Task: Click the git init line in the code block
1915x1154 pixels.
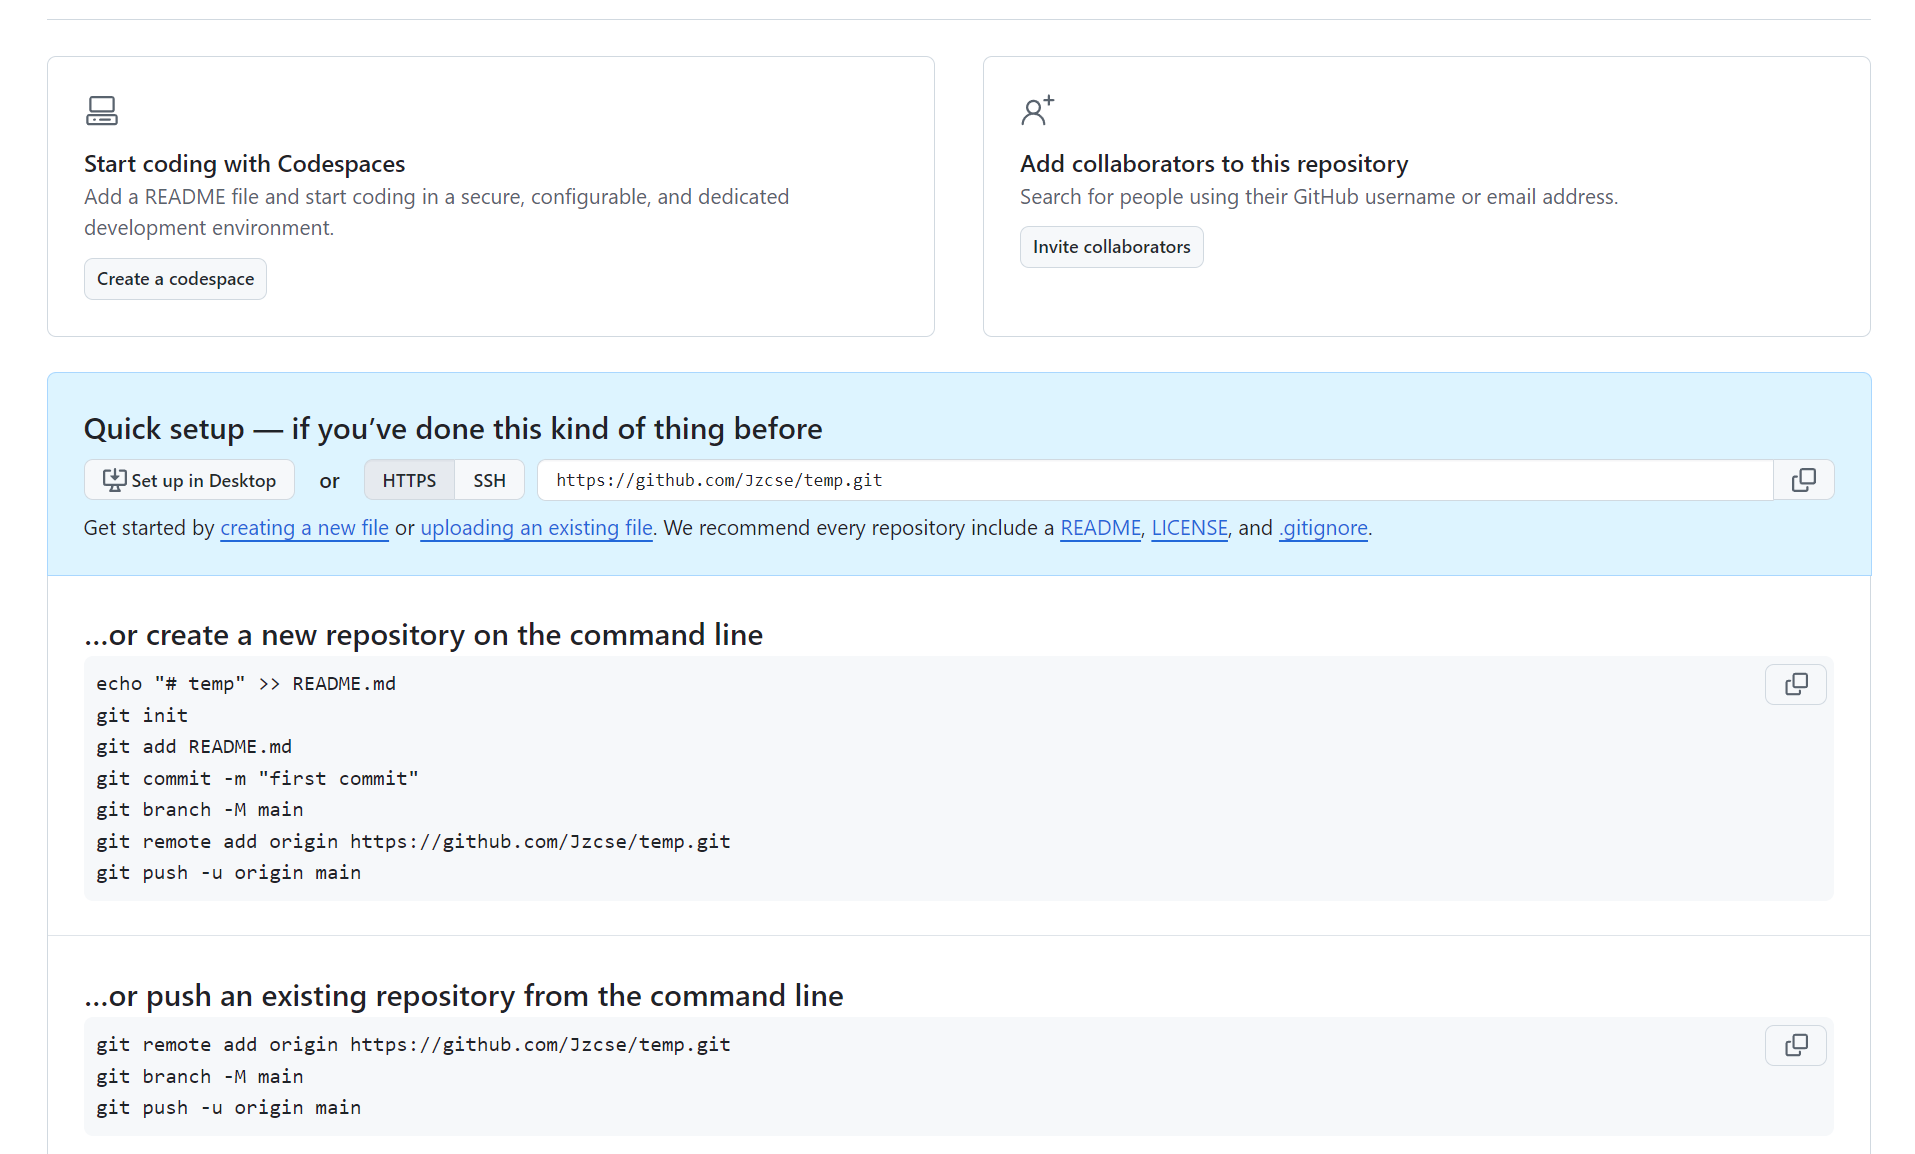Action: (142, 715)
